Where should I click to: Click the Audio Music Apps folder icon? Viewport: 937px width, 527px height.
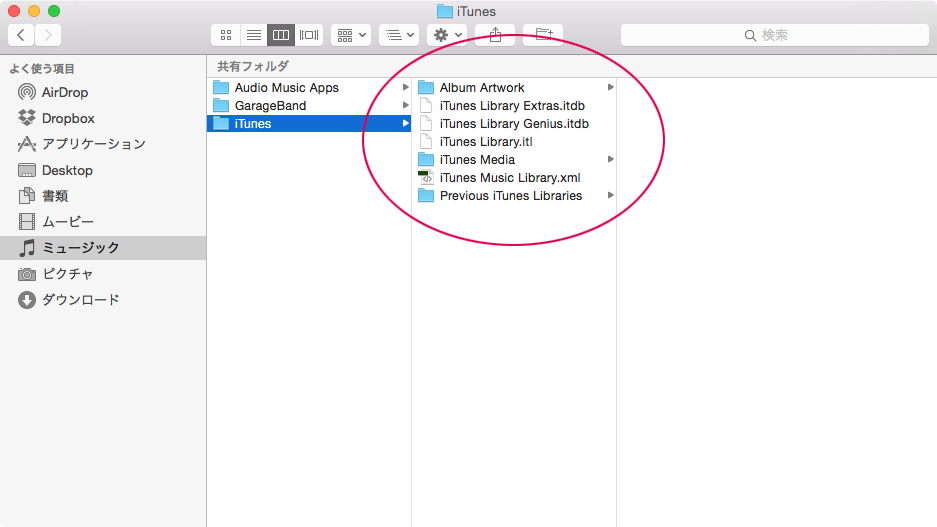[221, 87]
